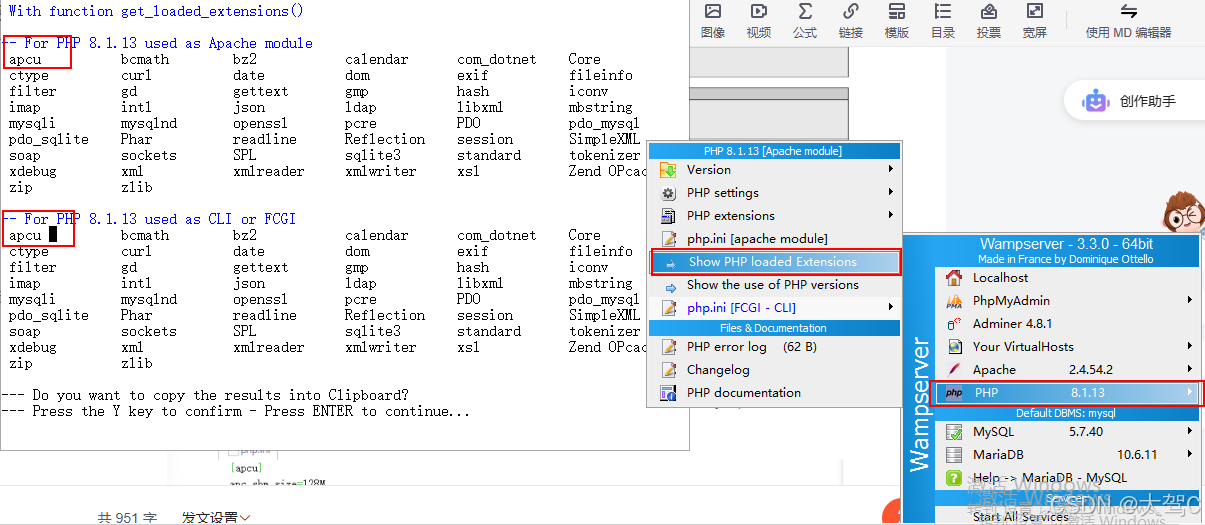This screenshot has height=525, width=1205.
Task: Click the Adminer 4.8.1 icon
Action: click(954, 324)
